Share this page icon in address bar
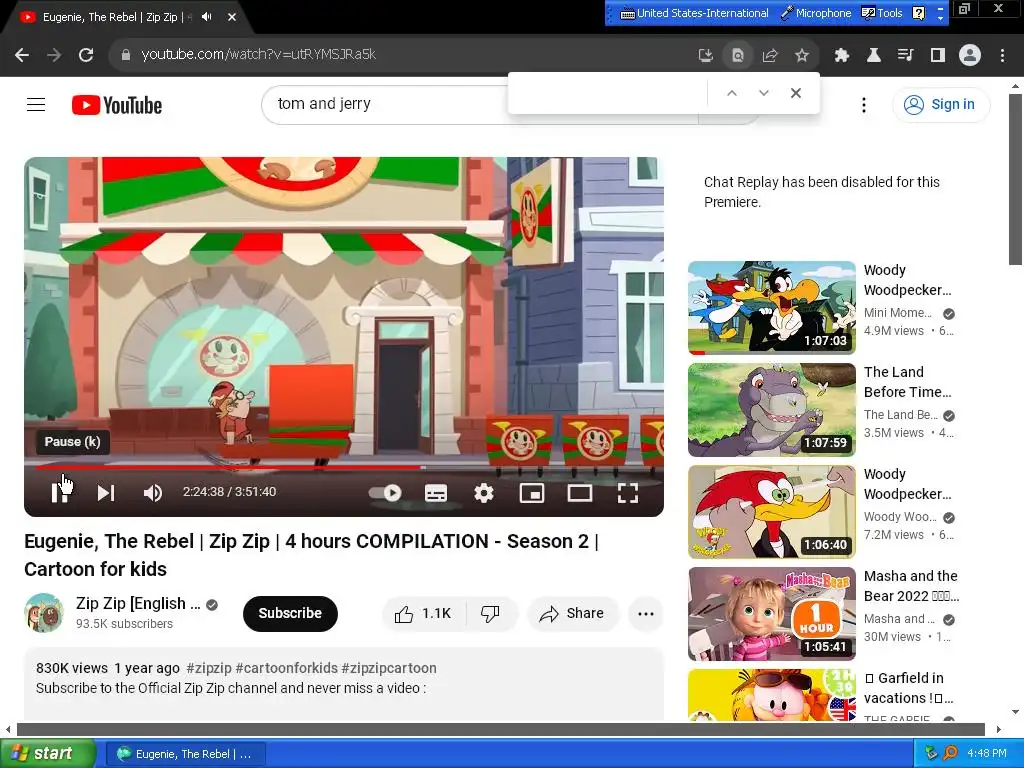Viewport: 1024px width, 768px height. tap(770, 56)
